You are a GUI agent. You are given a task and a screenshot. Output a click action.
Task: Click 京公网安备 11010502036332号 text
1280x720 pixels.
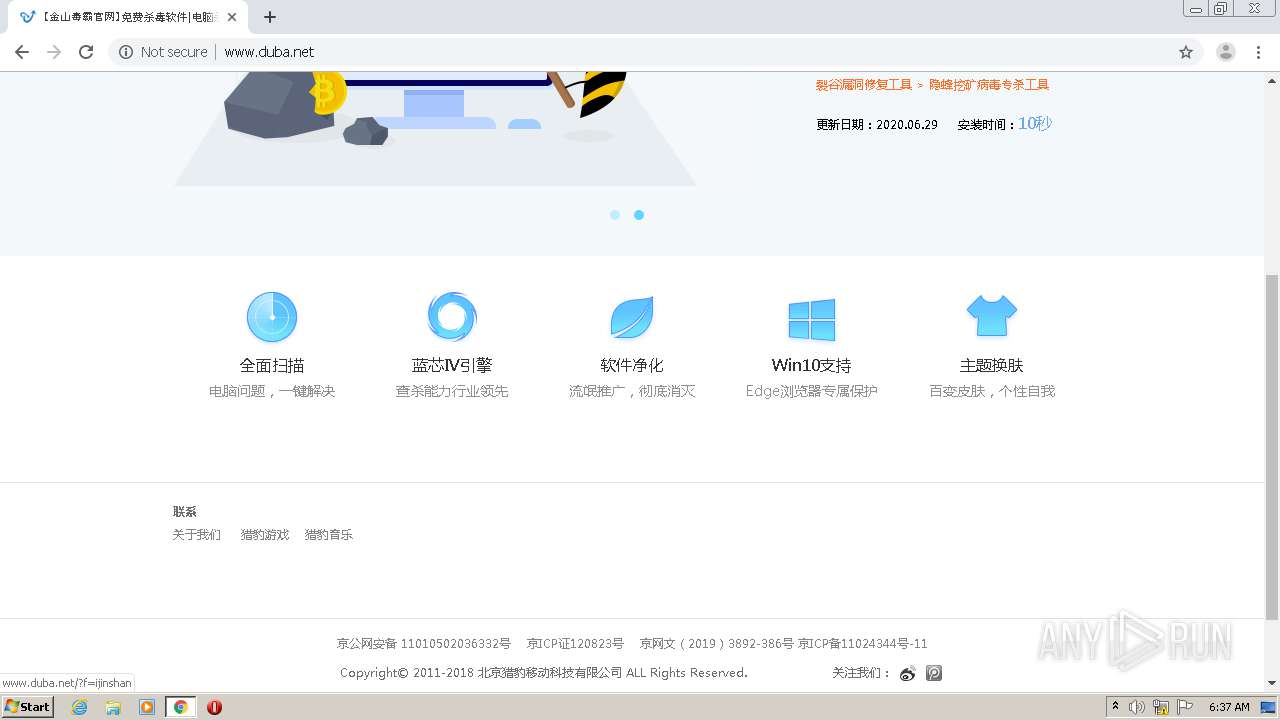point(424,644)
